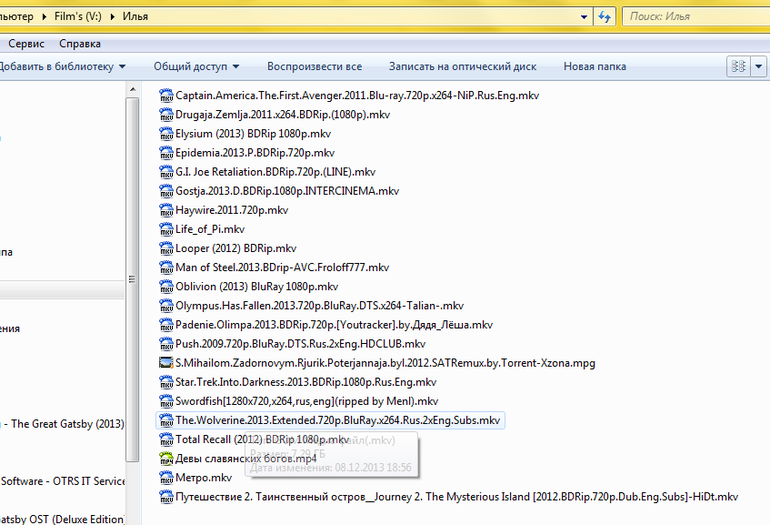The width and height of the screenshot is (770, 525).
Task: Click the Life_of_Pi.mkv file icon
Action: tap(167, 229)
